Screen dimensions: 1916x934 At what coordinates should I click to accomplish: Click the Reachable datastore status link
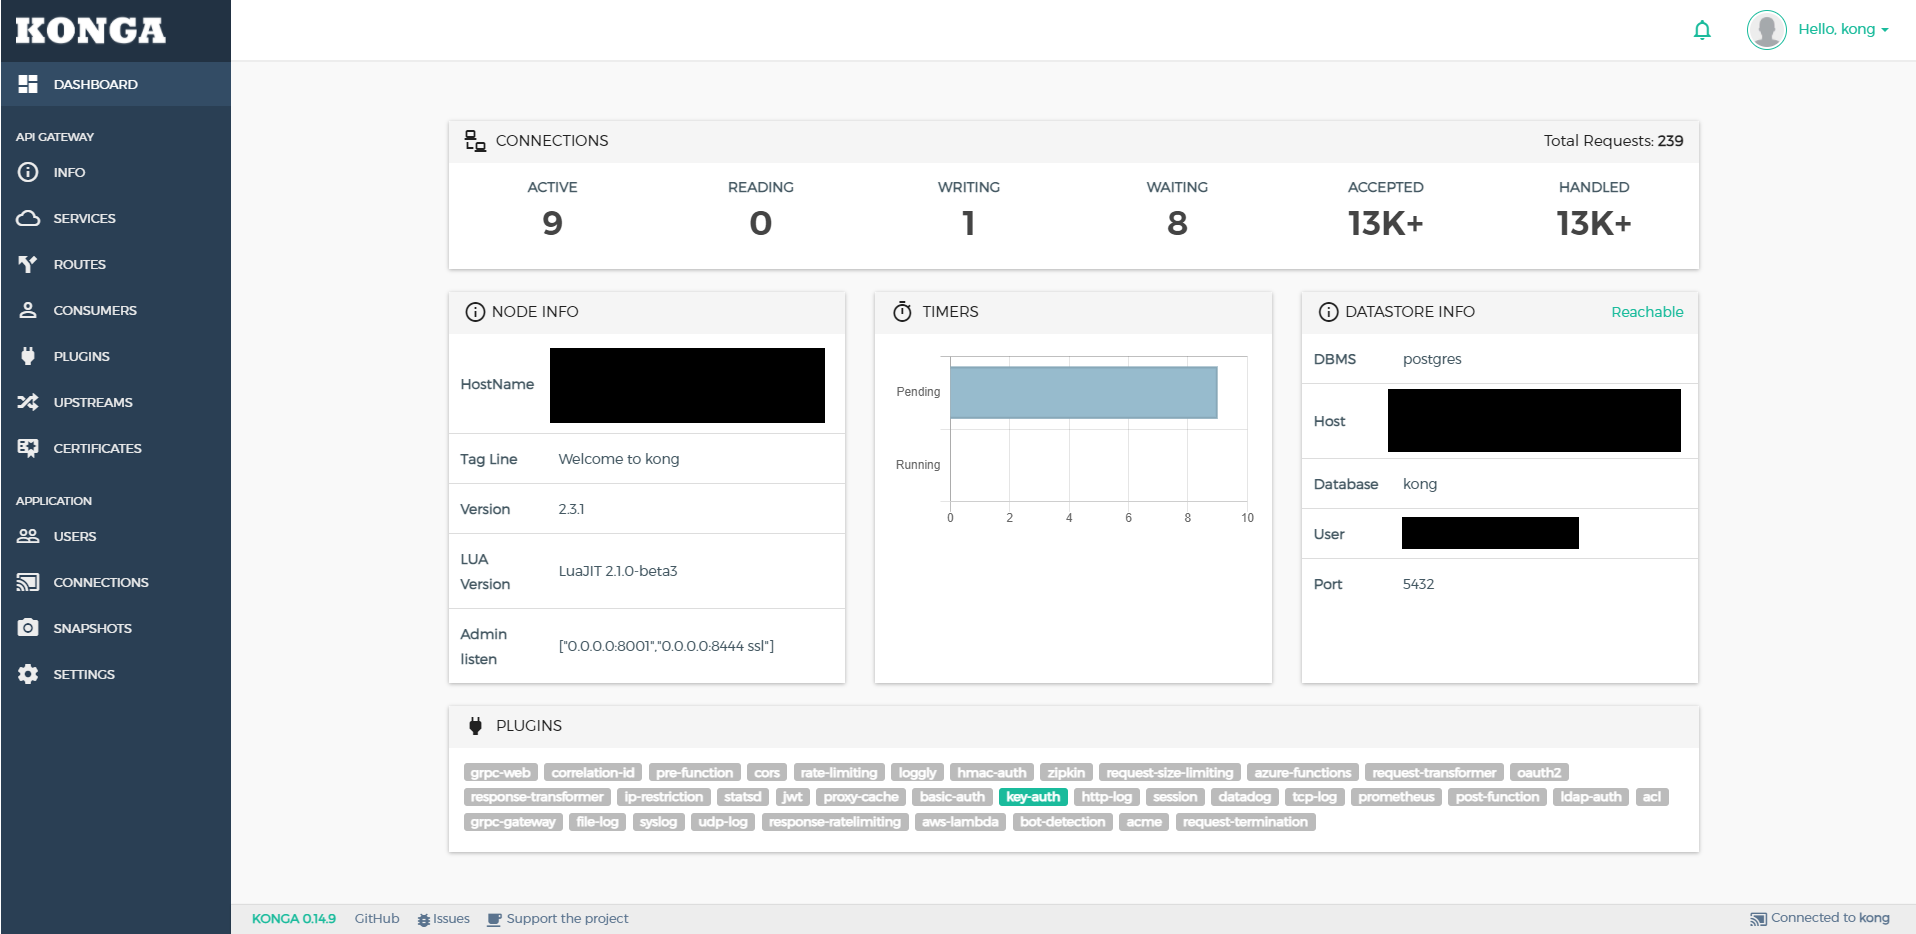point(1646,312)
